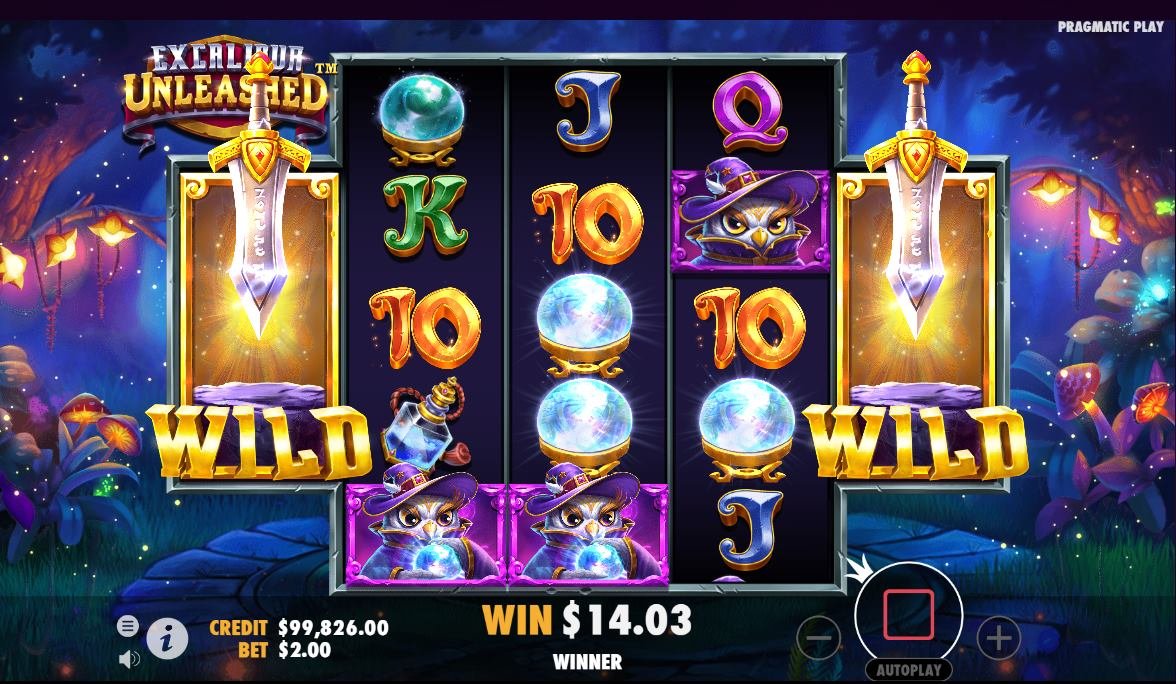This screenshot has width=1176, height=684.
Task: Click the bet amount $2.00
Action: point(304,650)
